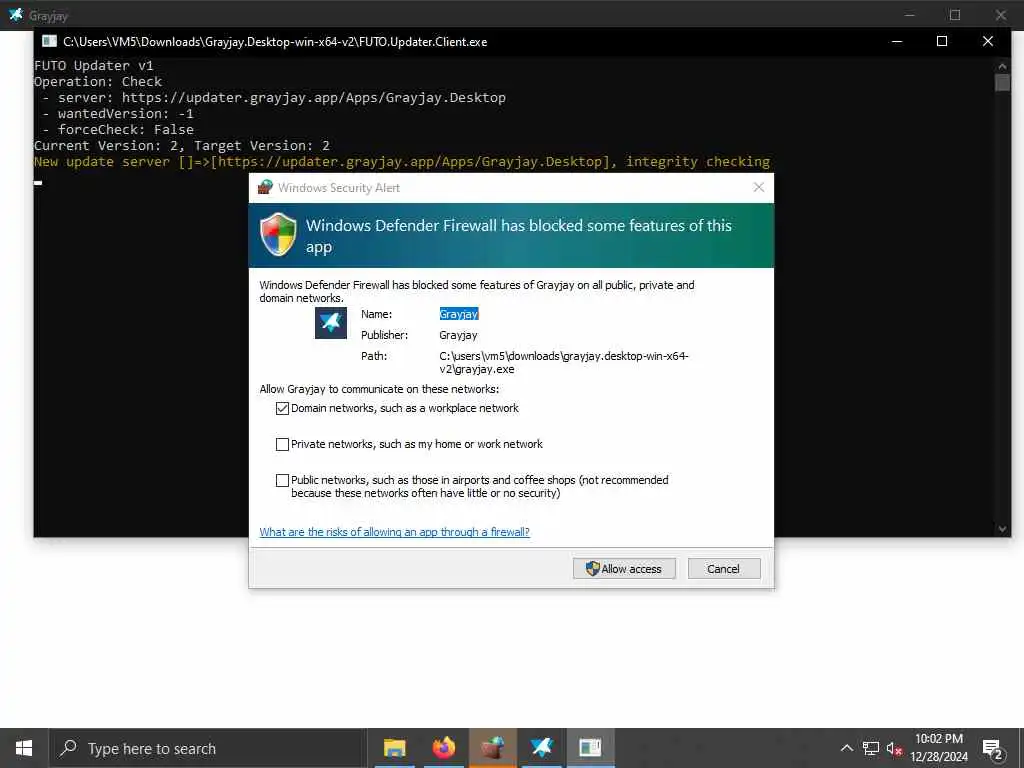Open firewall risks help link
1024x768 pixels.
394,532
